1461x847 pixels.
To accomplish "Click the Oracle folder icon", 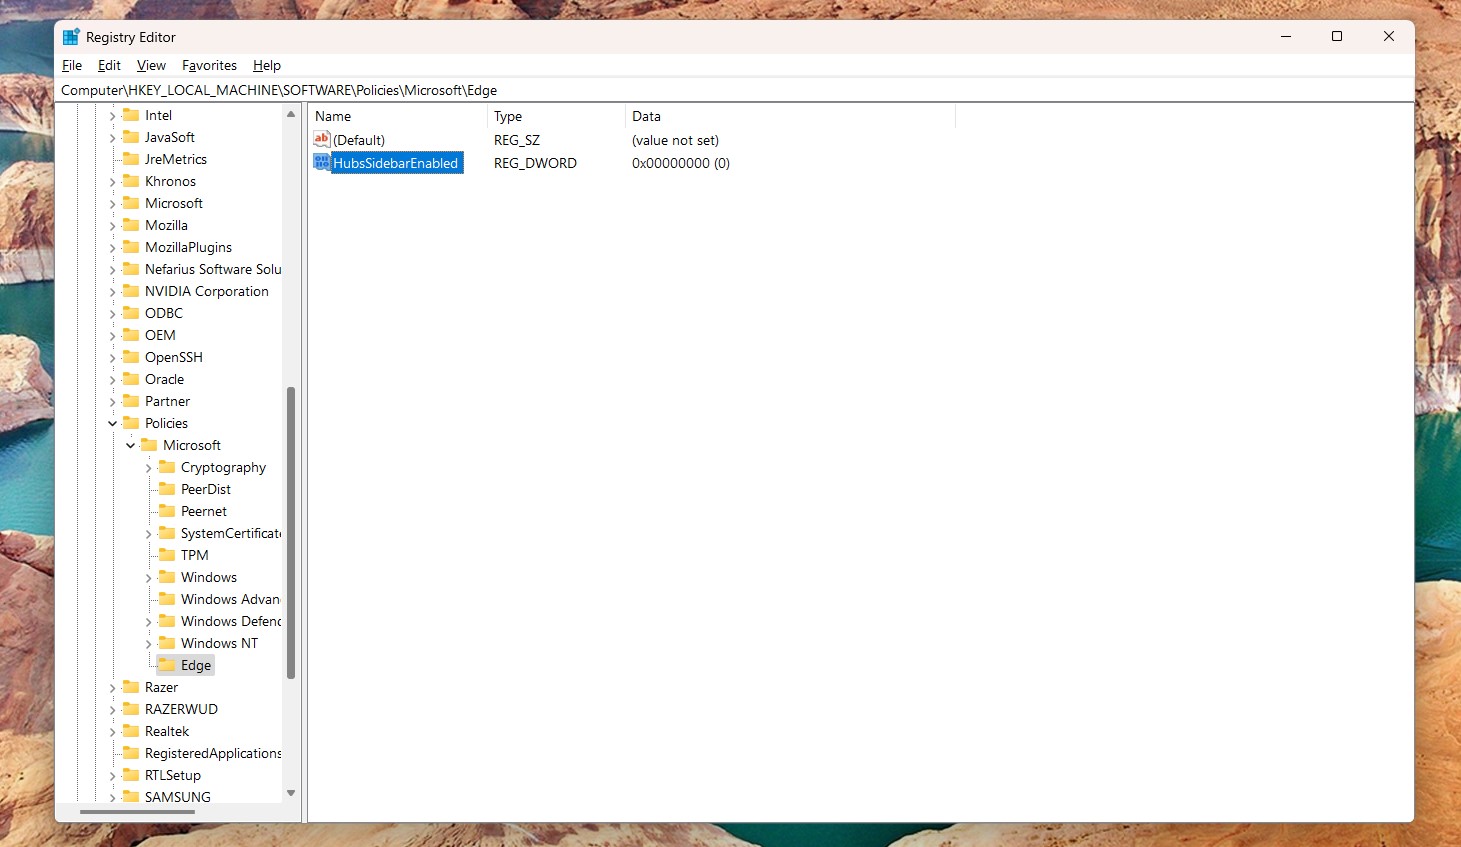I will 131,379.
